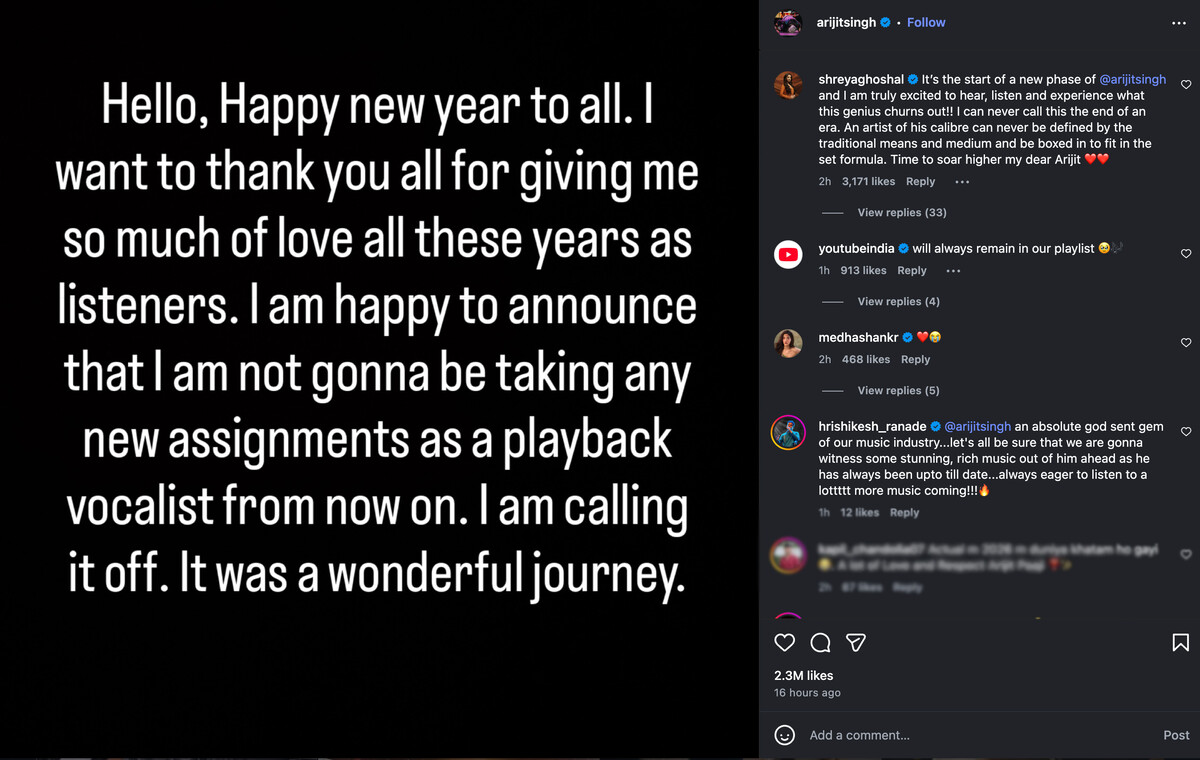Viewport: 1200px width, 760px height.
Task: Open arijitsingh profile picture
Action: coord(788,23)
